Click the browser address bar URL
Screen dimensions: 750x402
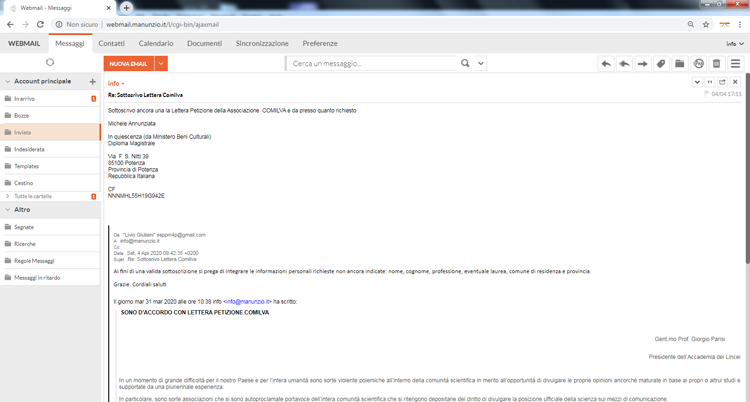(162, 24)
